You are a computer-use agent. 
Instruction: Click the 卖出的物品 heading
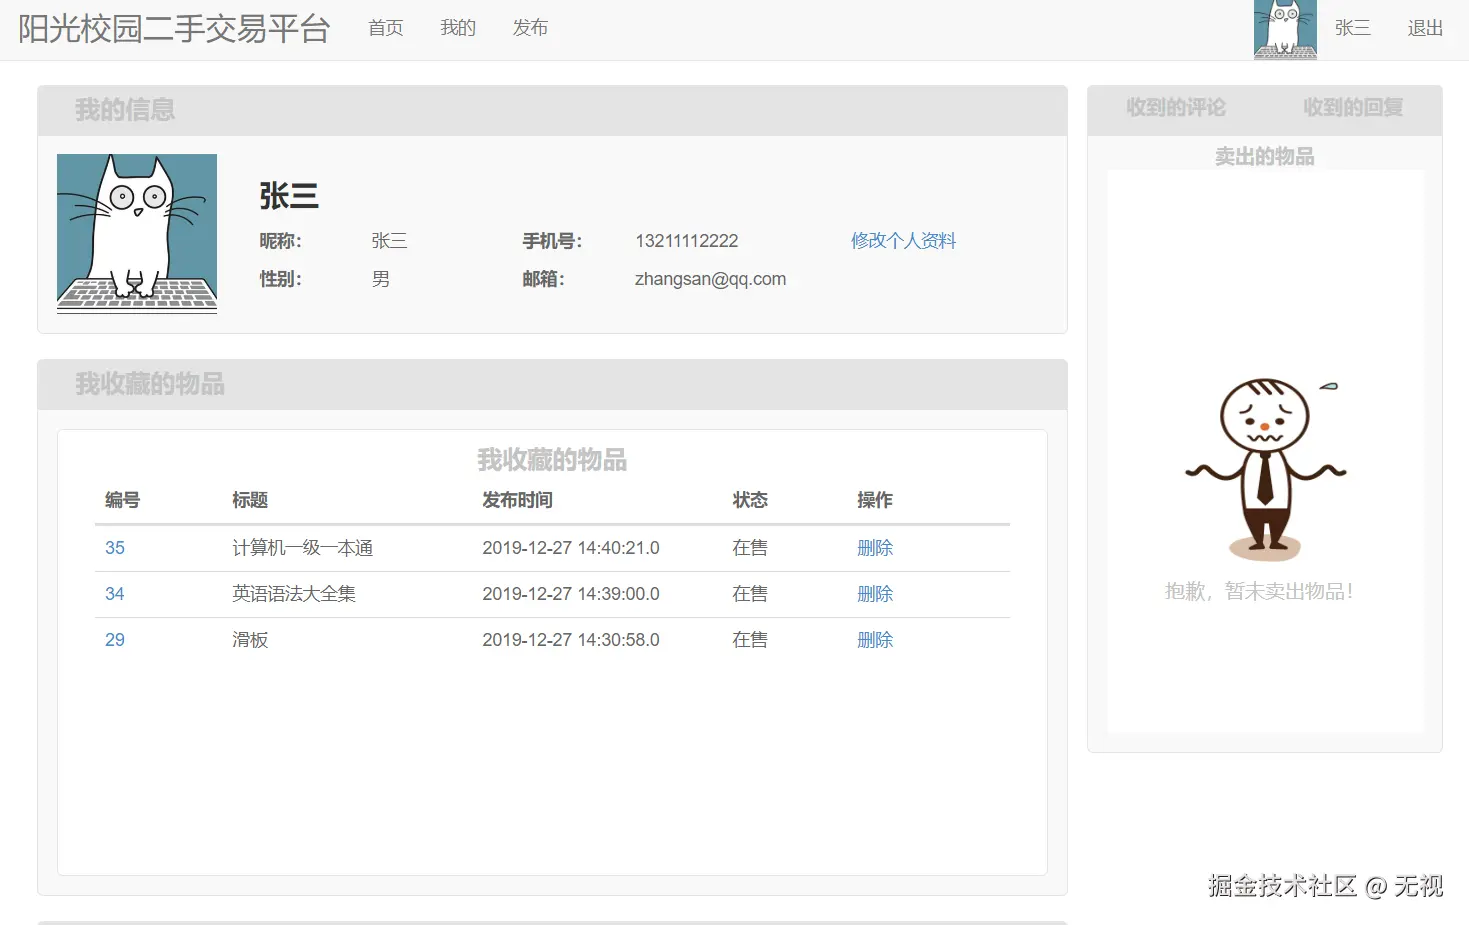point(1265,157)
